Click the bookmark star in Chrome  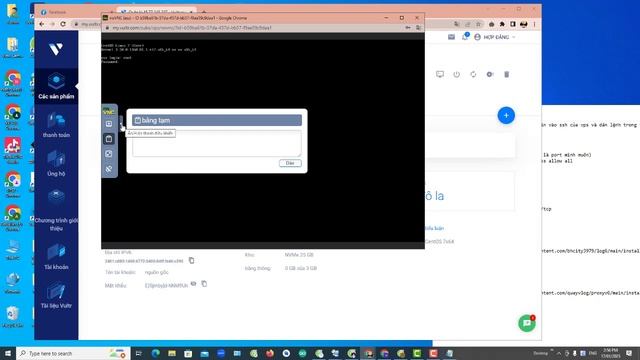click(x=478, y=24)
